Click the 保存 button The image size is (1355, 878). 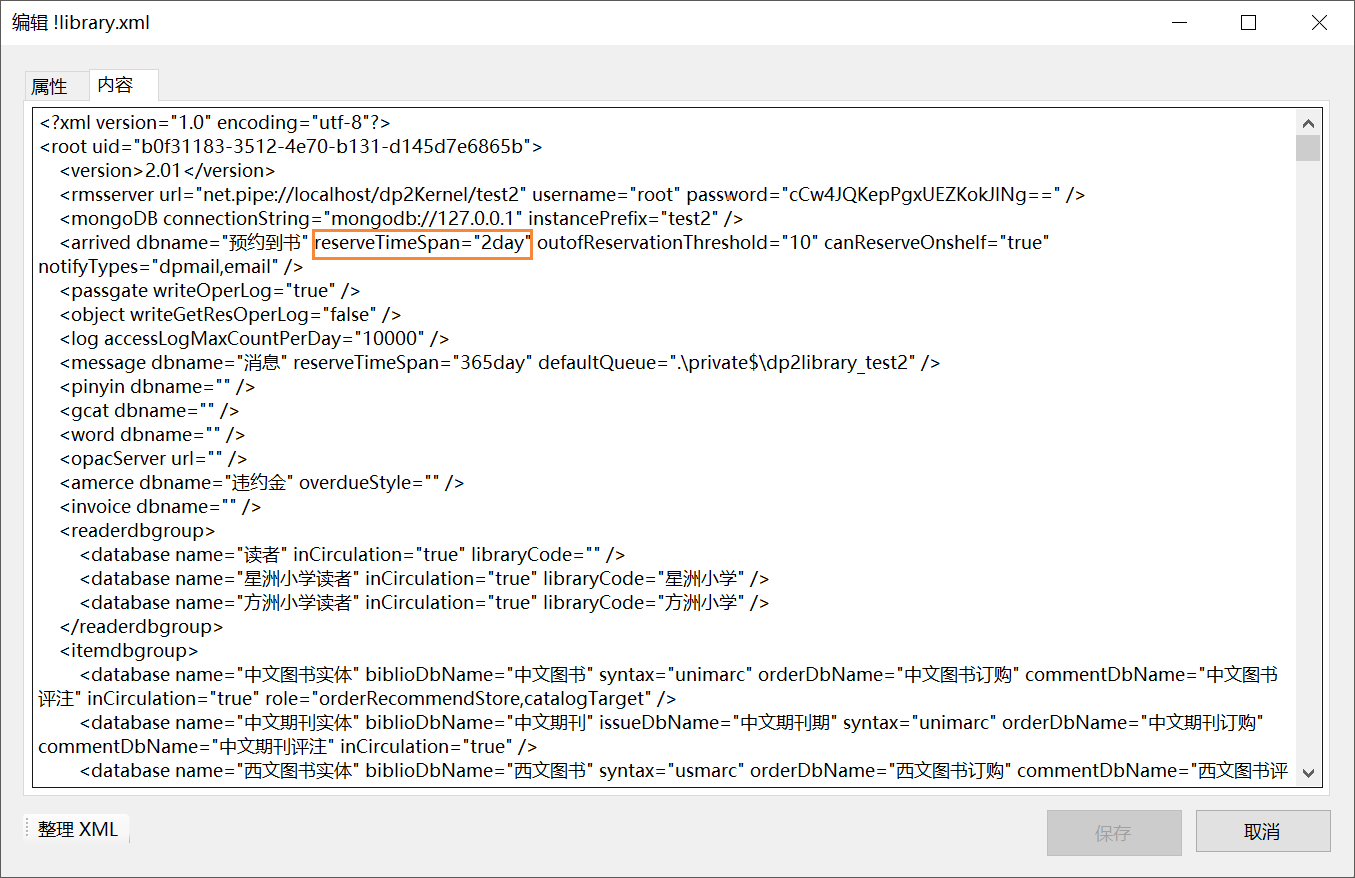point(1113,832)
